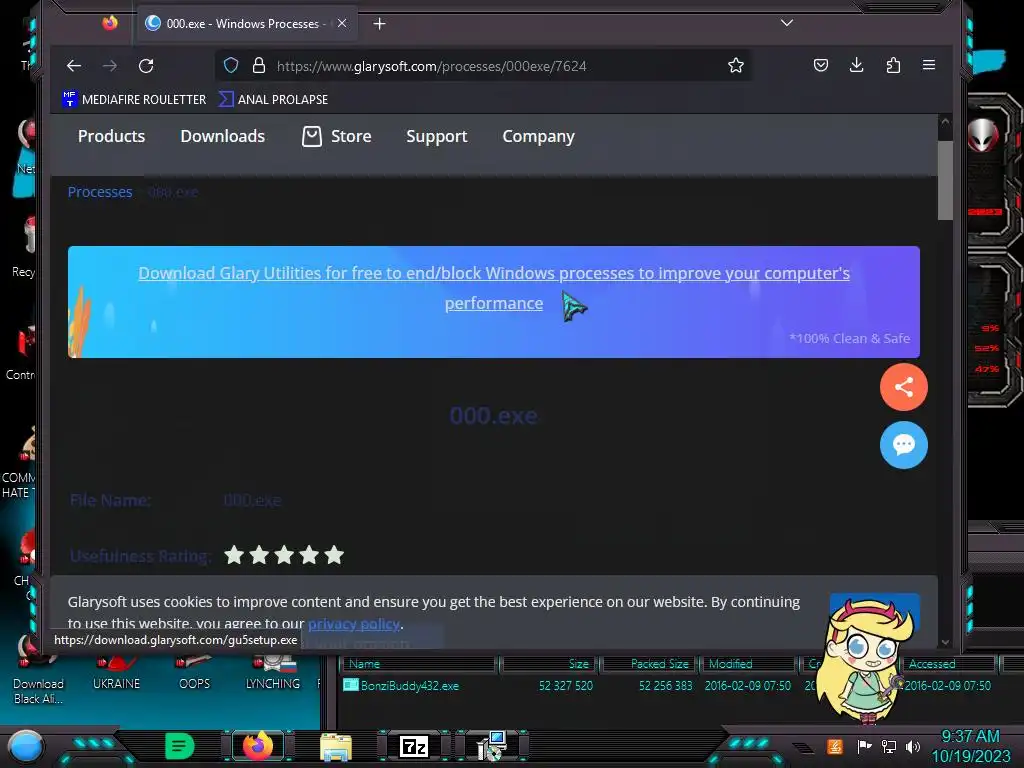Click the 7-Zip taskbar icon
The image size is (1024, 768).
(414, 746)
